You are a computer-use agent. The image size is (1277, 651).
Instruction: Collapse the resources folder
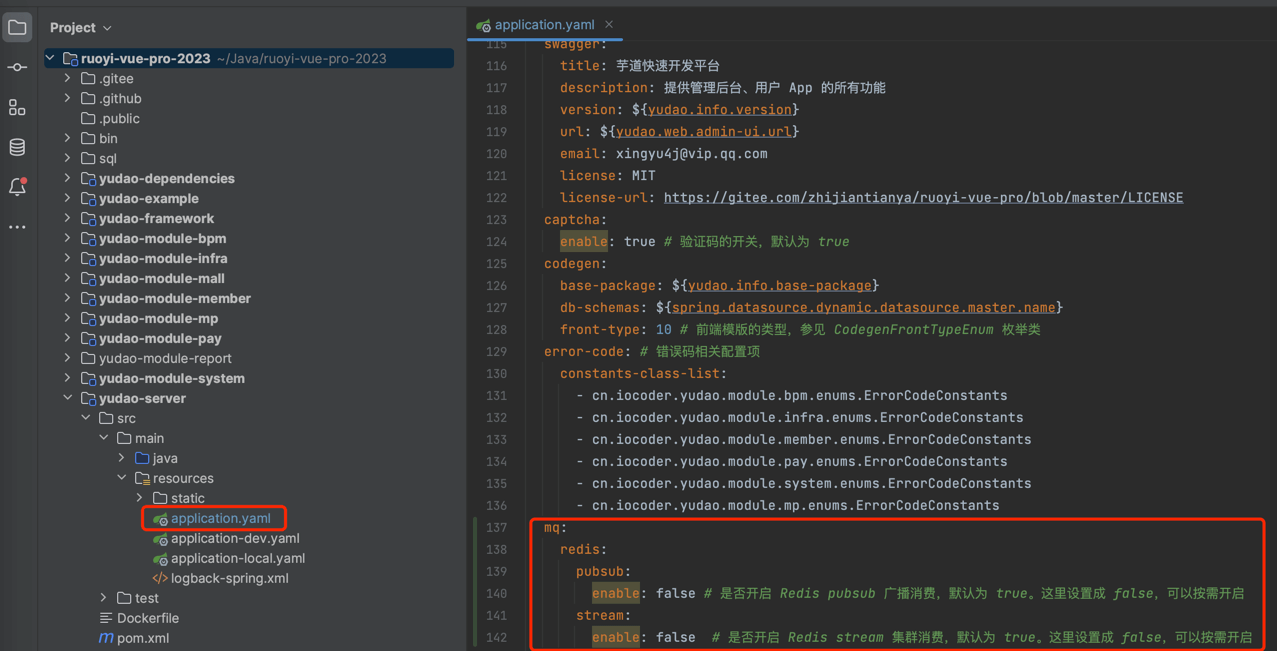(x=122, y=478)
